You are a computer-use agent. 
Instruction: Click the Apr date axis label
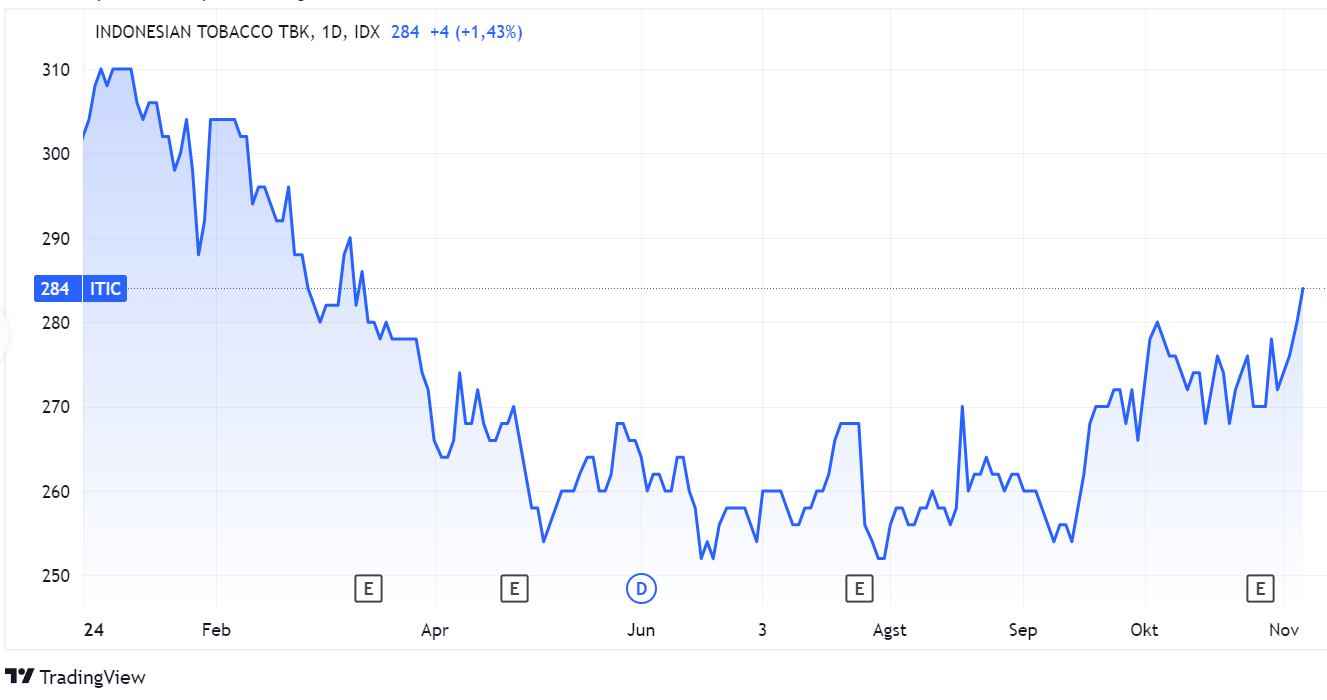tap(434, 630)
